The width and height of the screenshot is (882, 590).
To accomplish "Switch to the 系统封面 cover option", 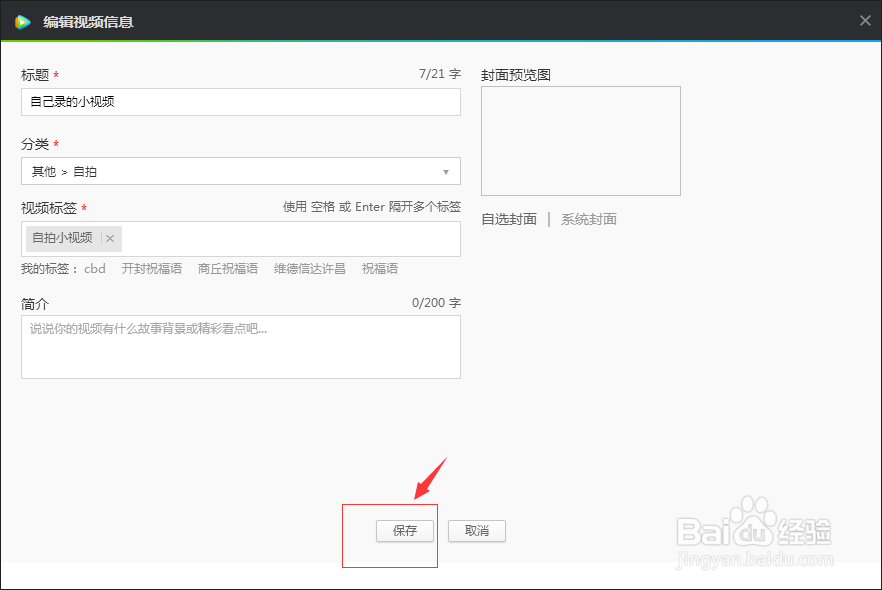I will [589, 219].
